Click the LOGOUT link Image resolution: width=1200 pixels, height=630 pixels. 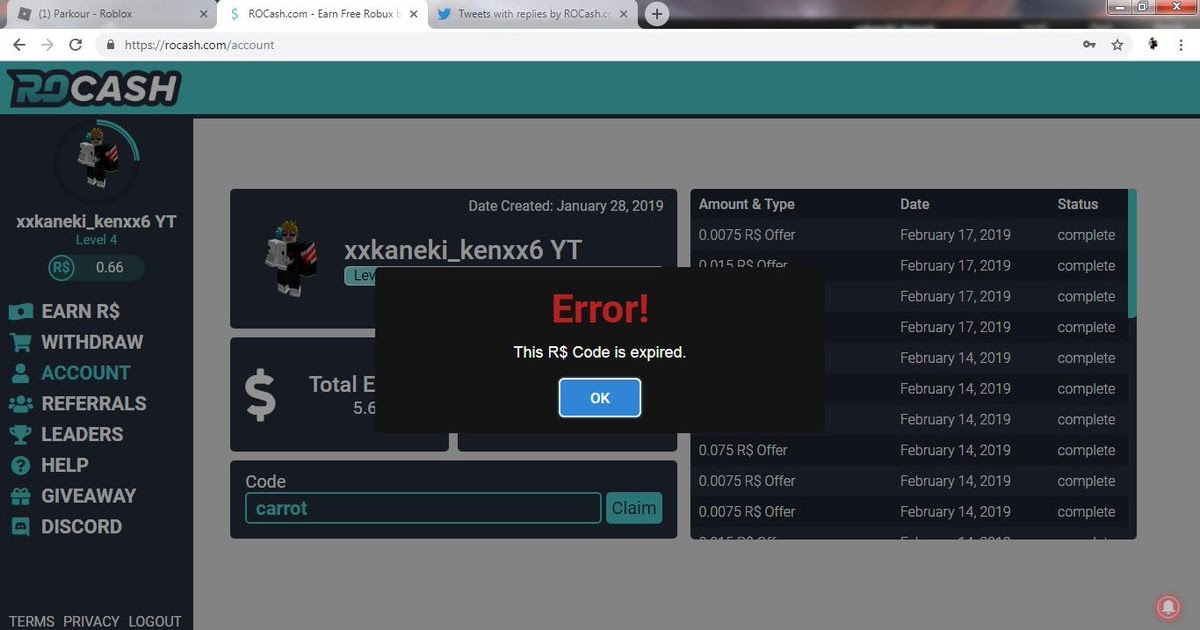(x=155, y=621)
